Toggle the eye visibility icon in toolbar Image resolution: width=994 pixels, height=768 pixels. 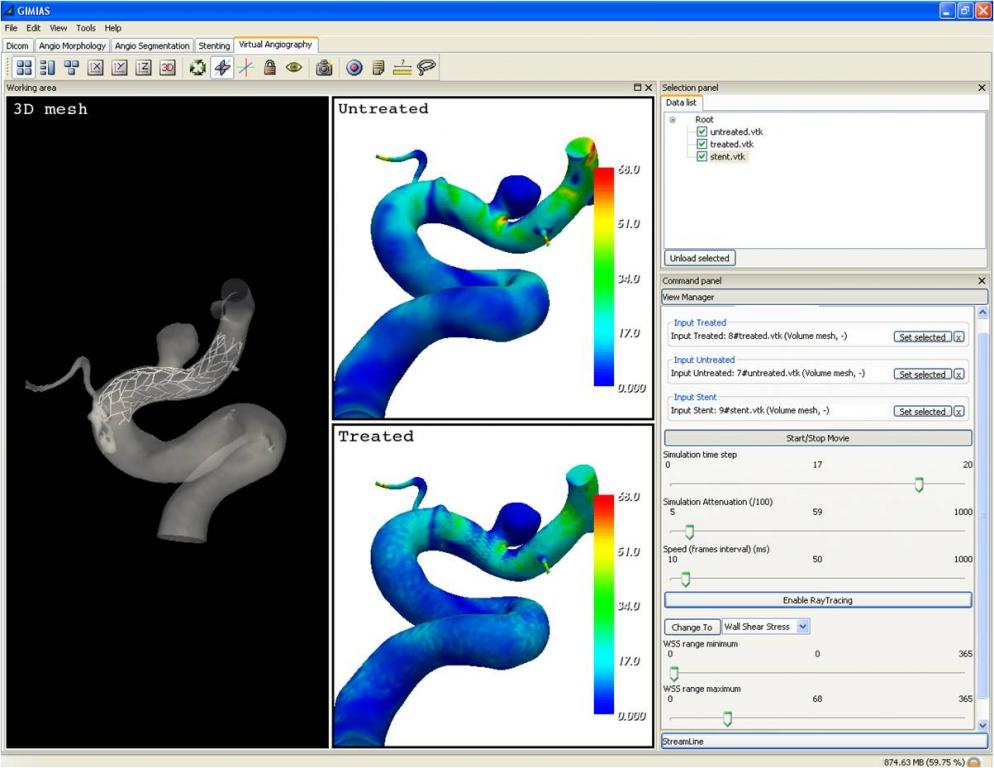coord(294,67)
